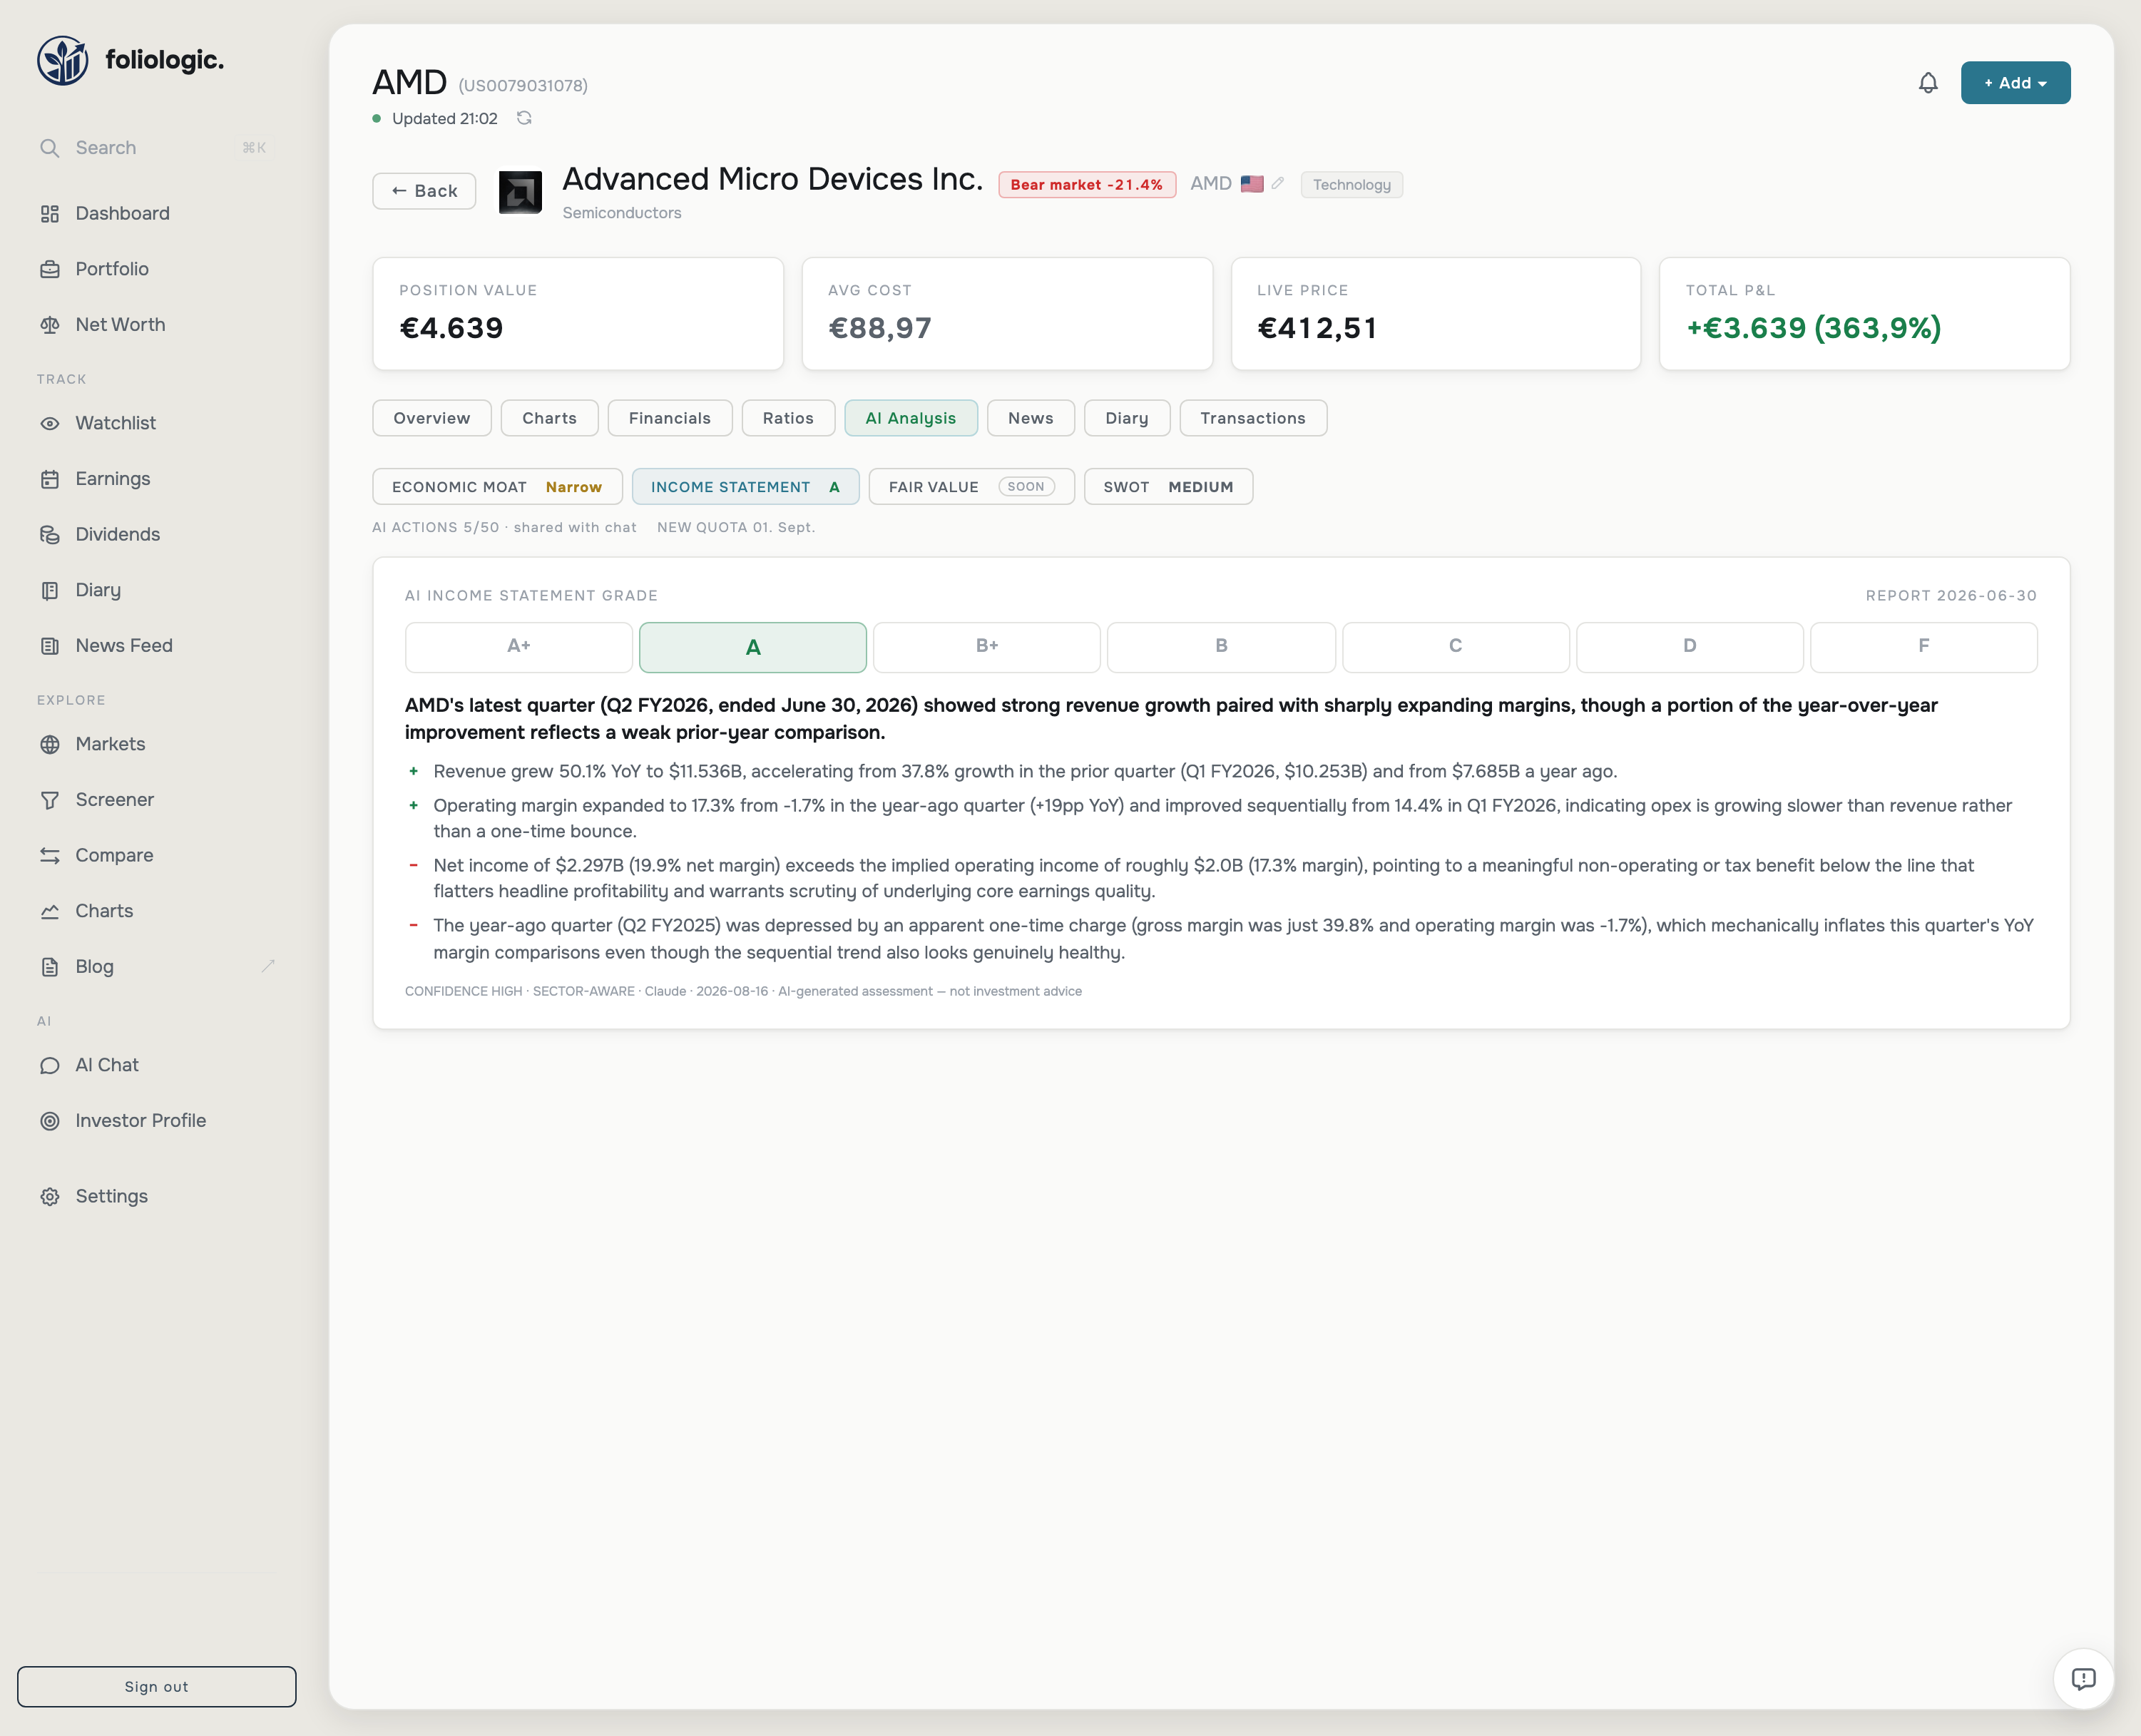Image resolution: width=2141 pixels, height=1736 pixels.
Task: Click the Screener funnel icon
Action: click(50, 800)
